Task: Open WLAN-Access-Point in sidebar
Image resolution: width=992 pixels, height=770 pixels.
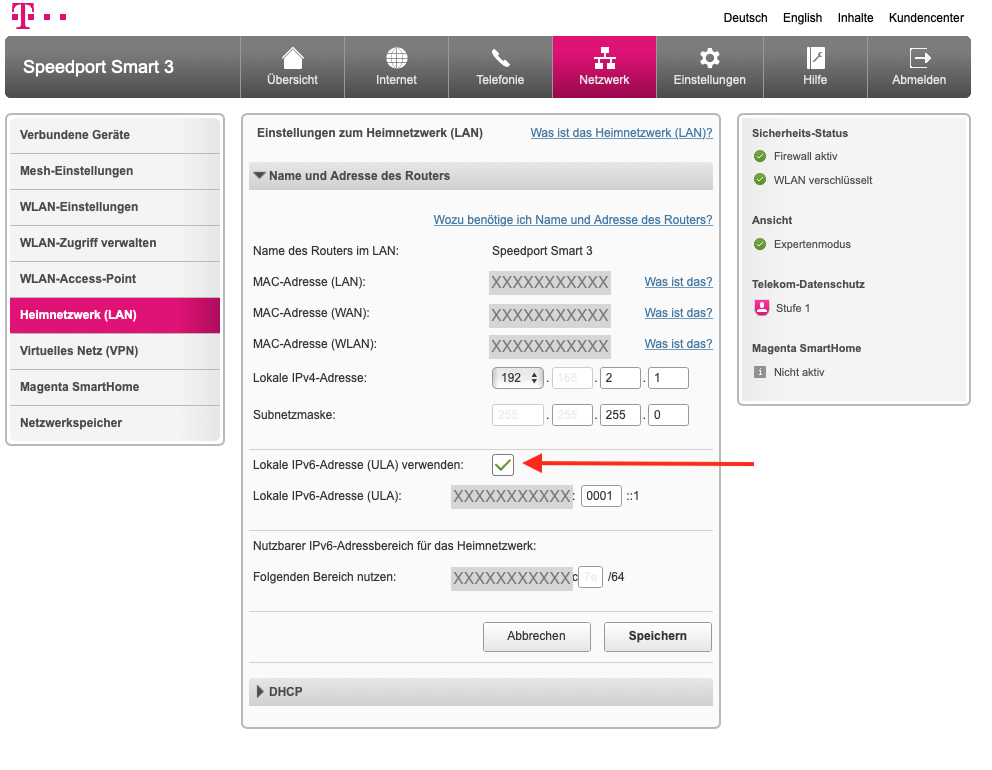Action: (x=115, y=279)
